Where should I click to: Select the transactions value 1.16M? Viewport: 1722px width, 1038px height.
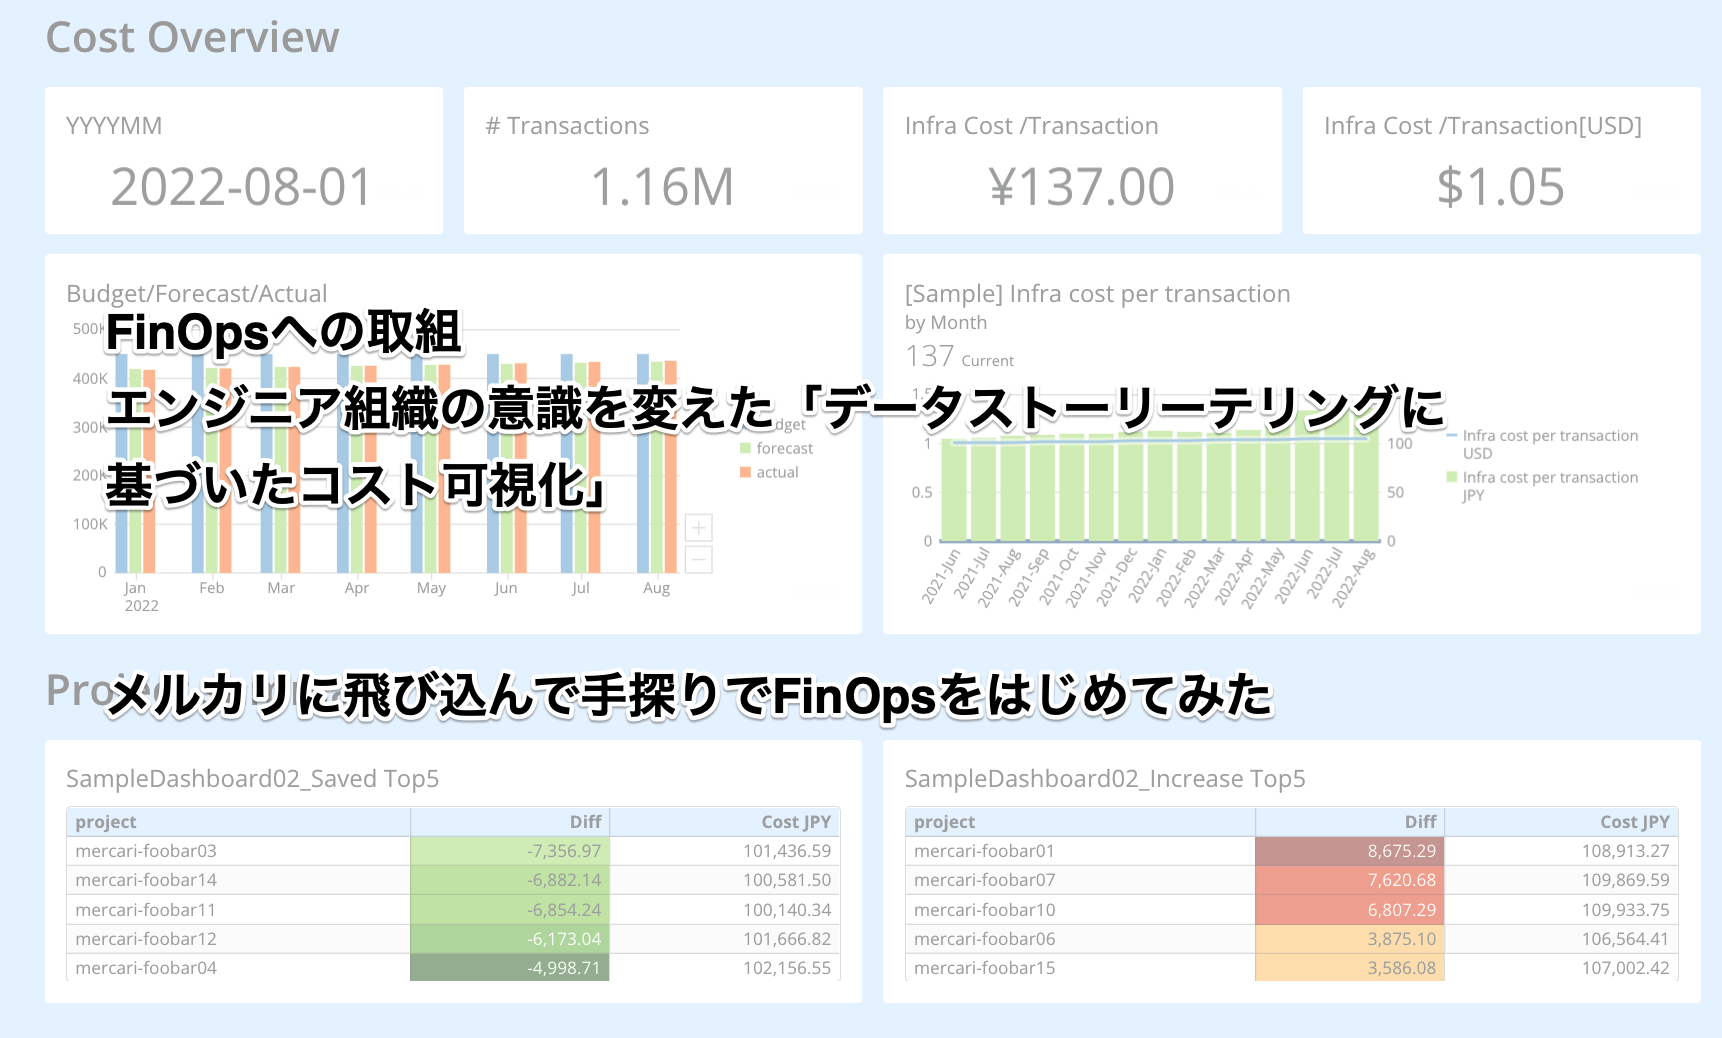(x=662, y=187)
